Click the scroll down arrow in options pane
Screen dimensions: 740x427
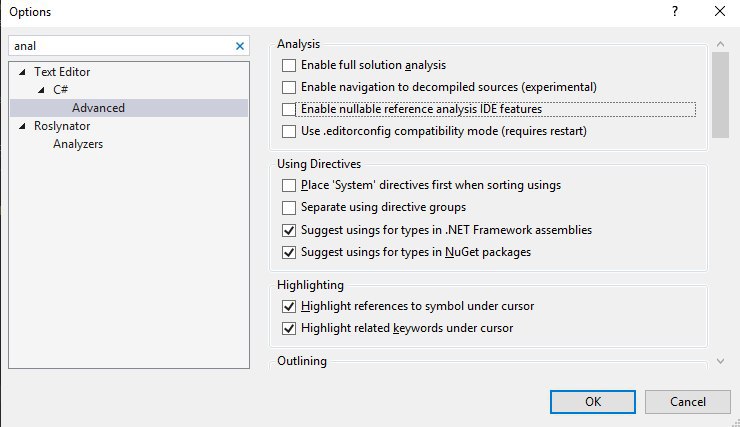(x=720, y=361)
